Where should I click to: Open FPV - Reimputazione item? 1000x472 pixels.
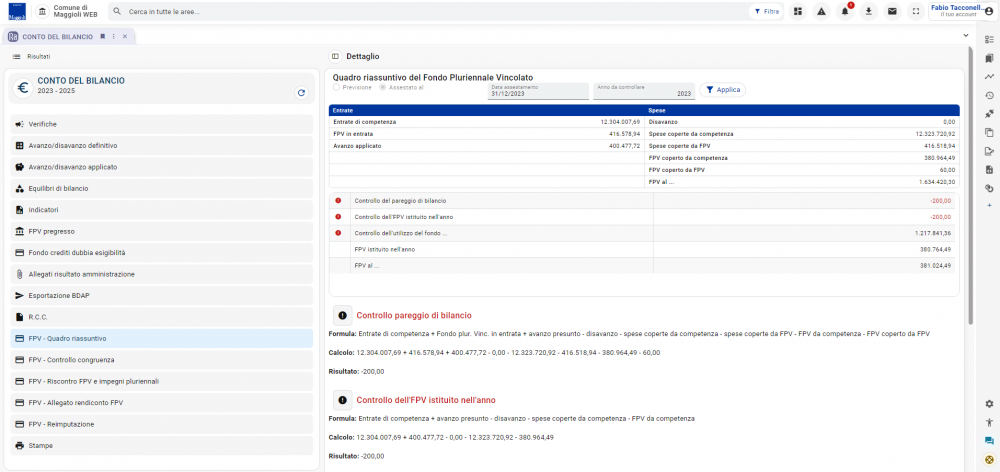pos(161,424)
